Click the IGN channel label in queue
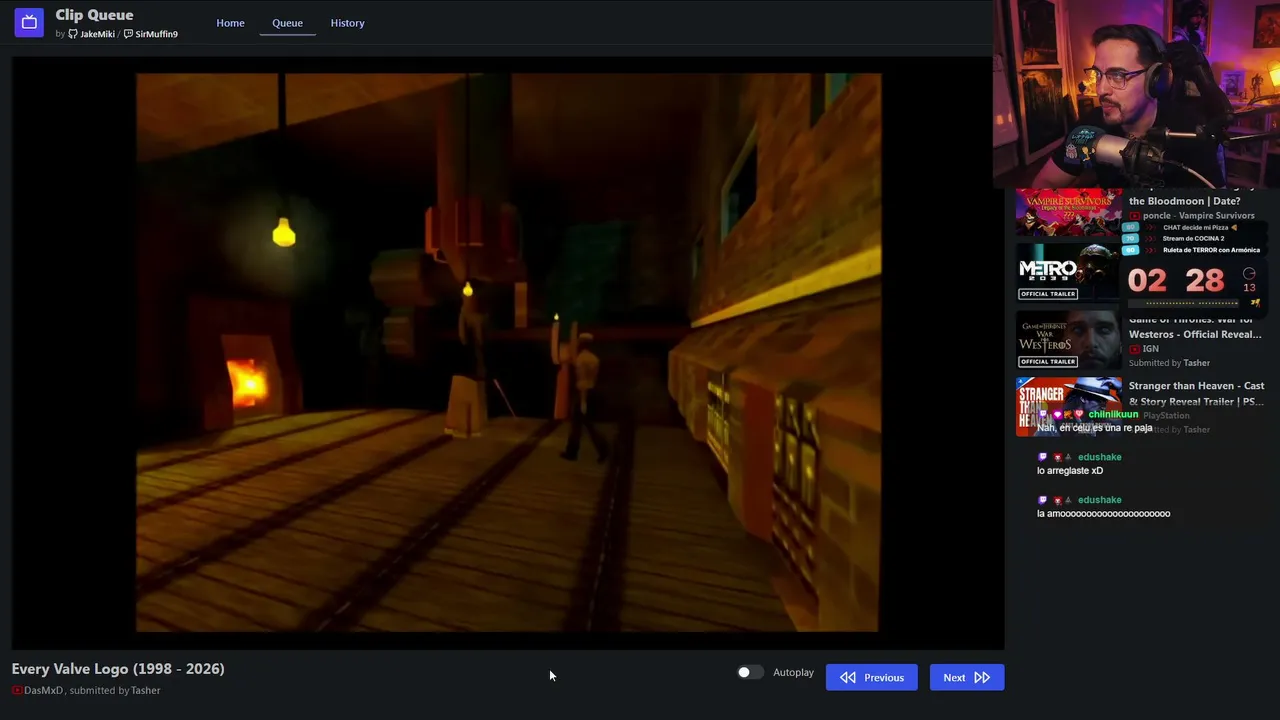Viewport: 1280px width, 720px height. 1150,349
